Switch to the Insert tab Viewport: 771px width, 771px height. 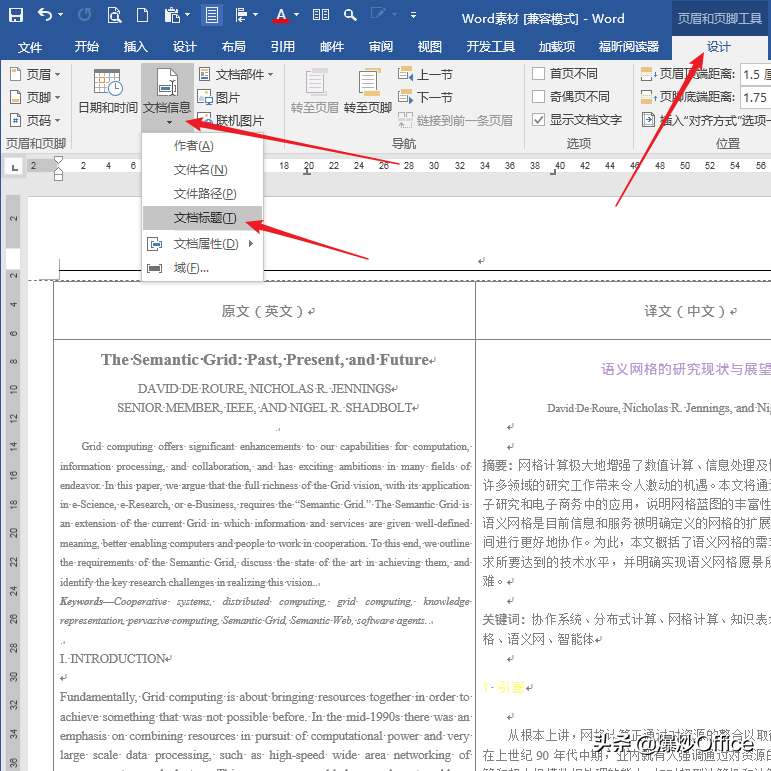pyautogui.click(x=136, y=47)
